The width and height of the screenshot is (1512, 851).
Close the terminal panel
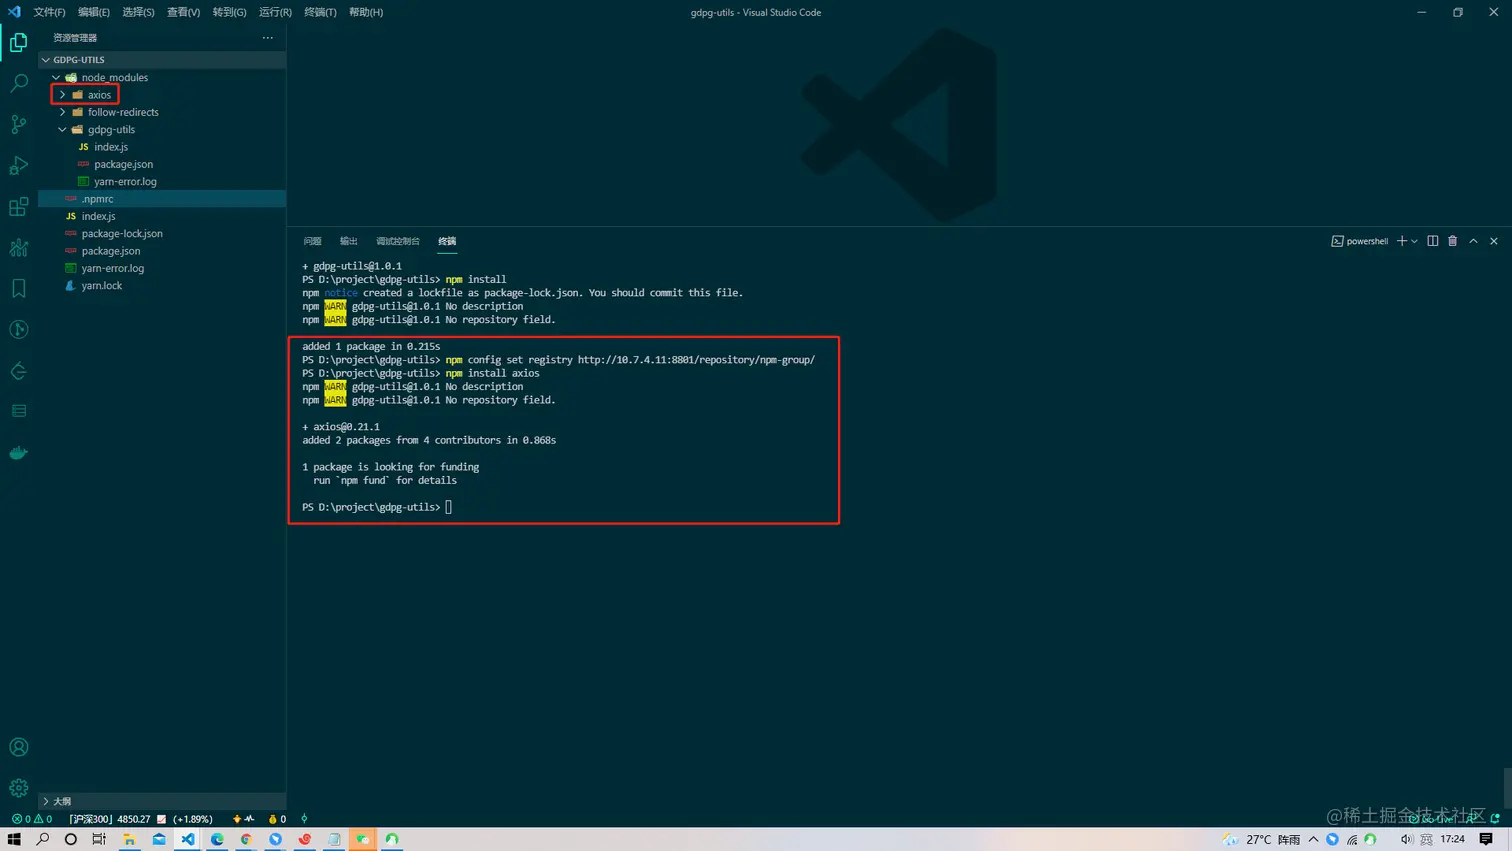click(1494, 241)
